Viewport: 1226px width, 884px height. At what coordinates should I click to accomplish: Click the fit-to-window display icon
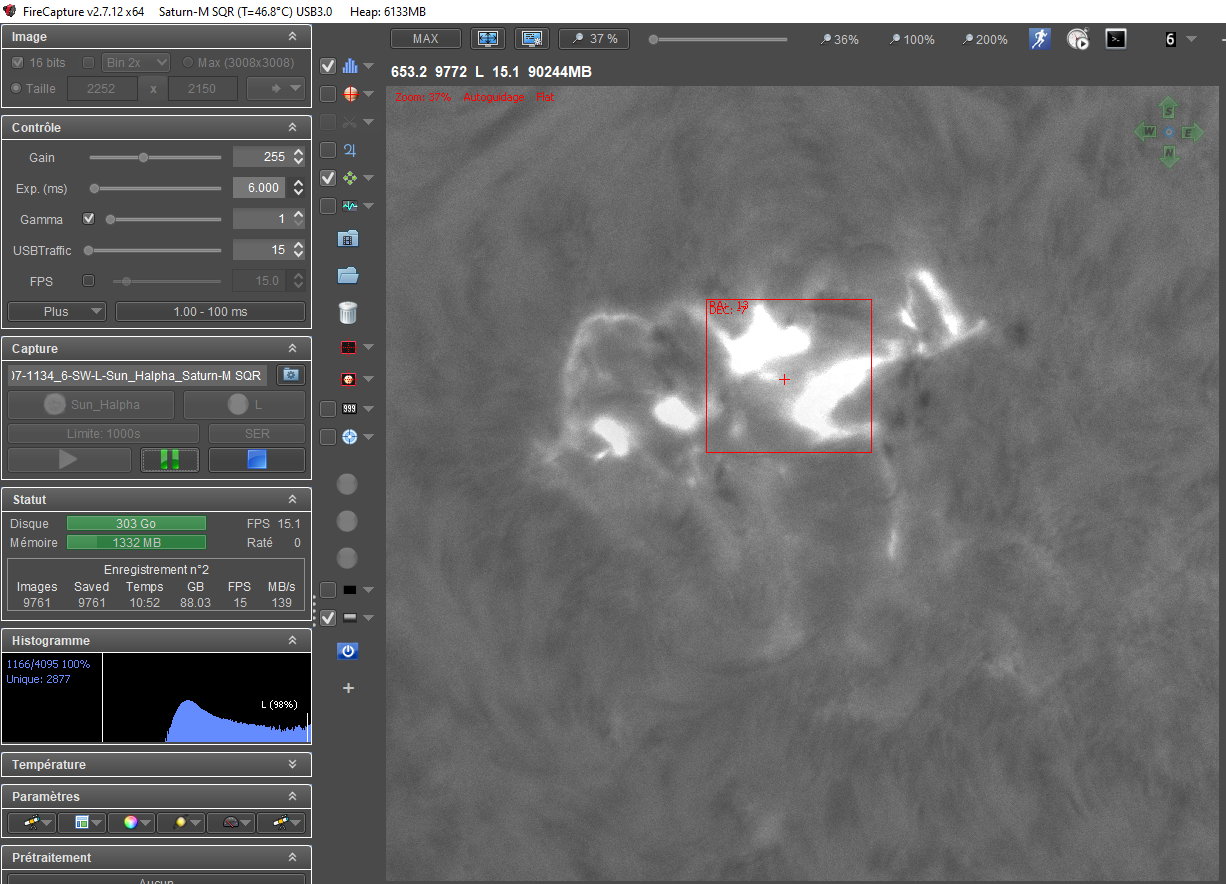tap(488, 39)
